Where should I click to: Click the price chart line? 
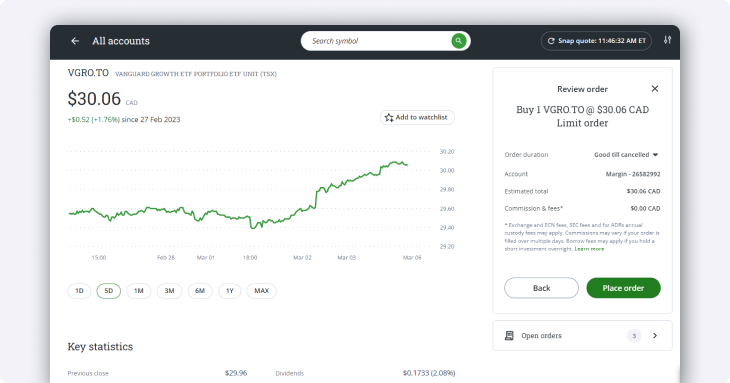coord(237,195)
